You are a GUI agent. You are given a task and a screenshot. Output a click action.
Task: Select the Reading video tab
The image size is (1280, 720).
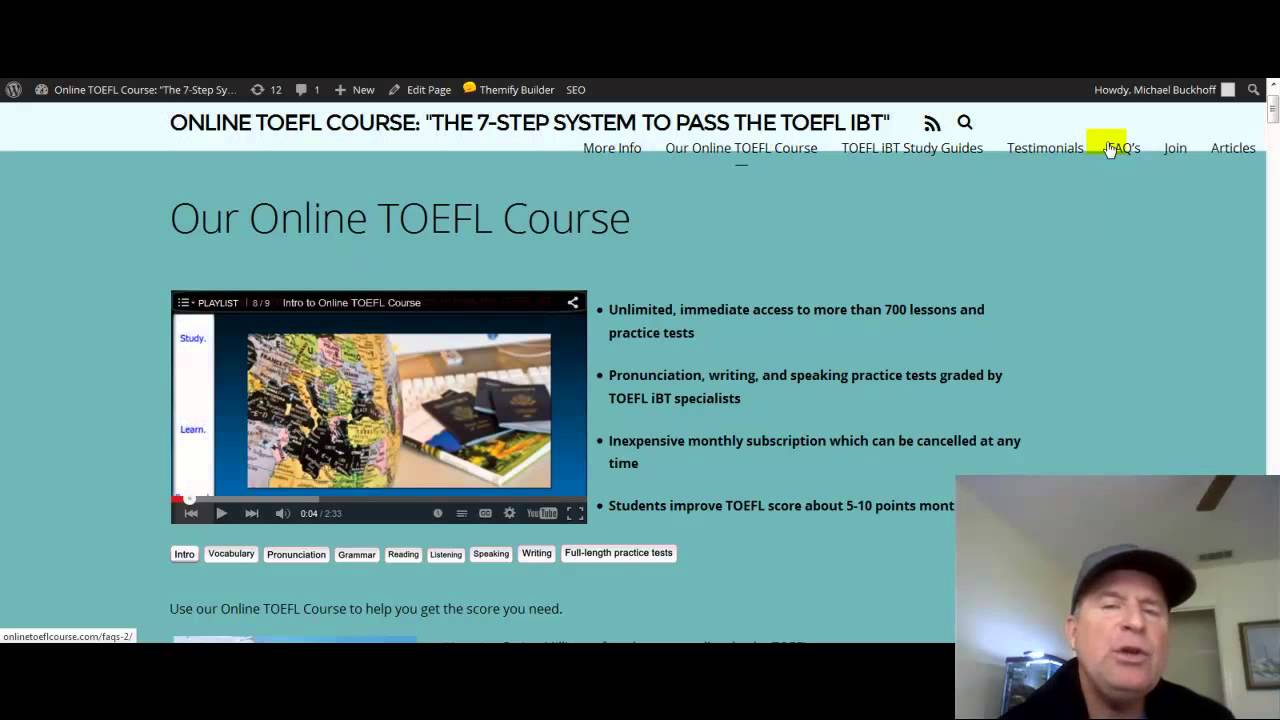tap(403, 554)
